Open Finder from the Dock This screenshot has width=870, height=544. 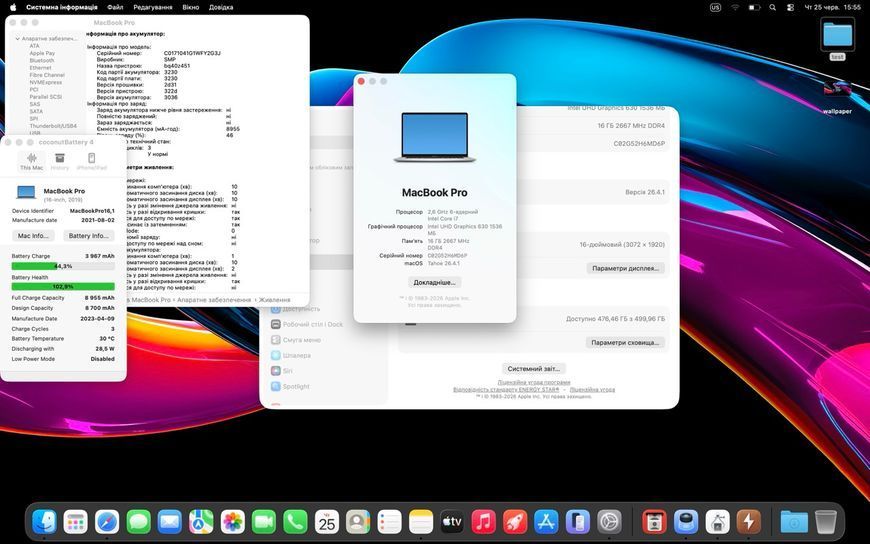click(x=44, y=522)
